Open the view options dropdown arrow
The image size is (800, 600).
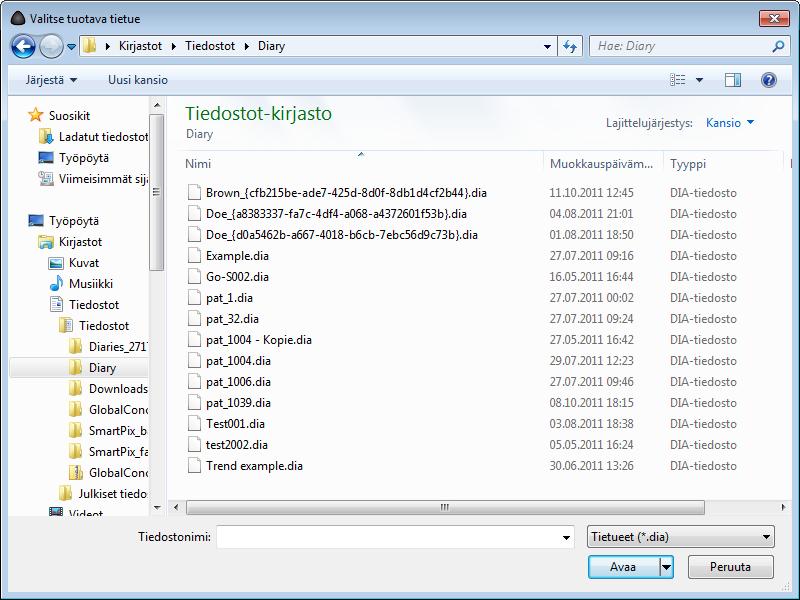[x=699, y=80]
